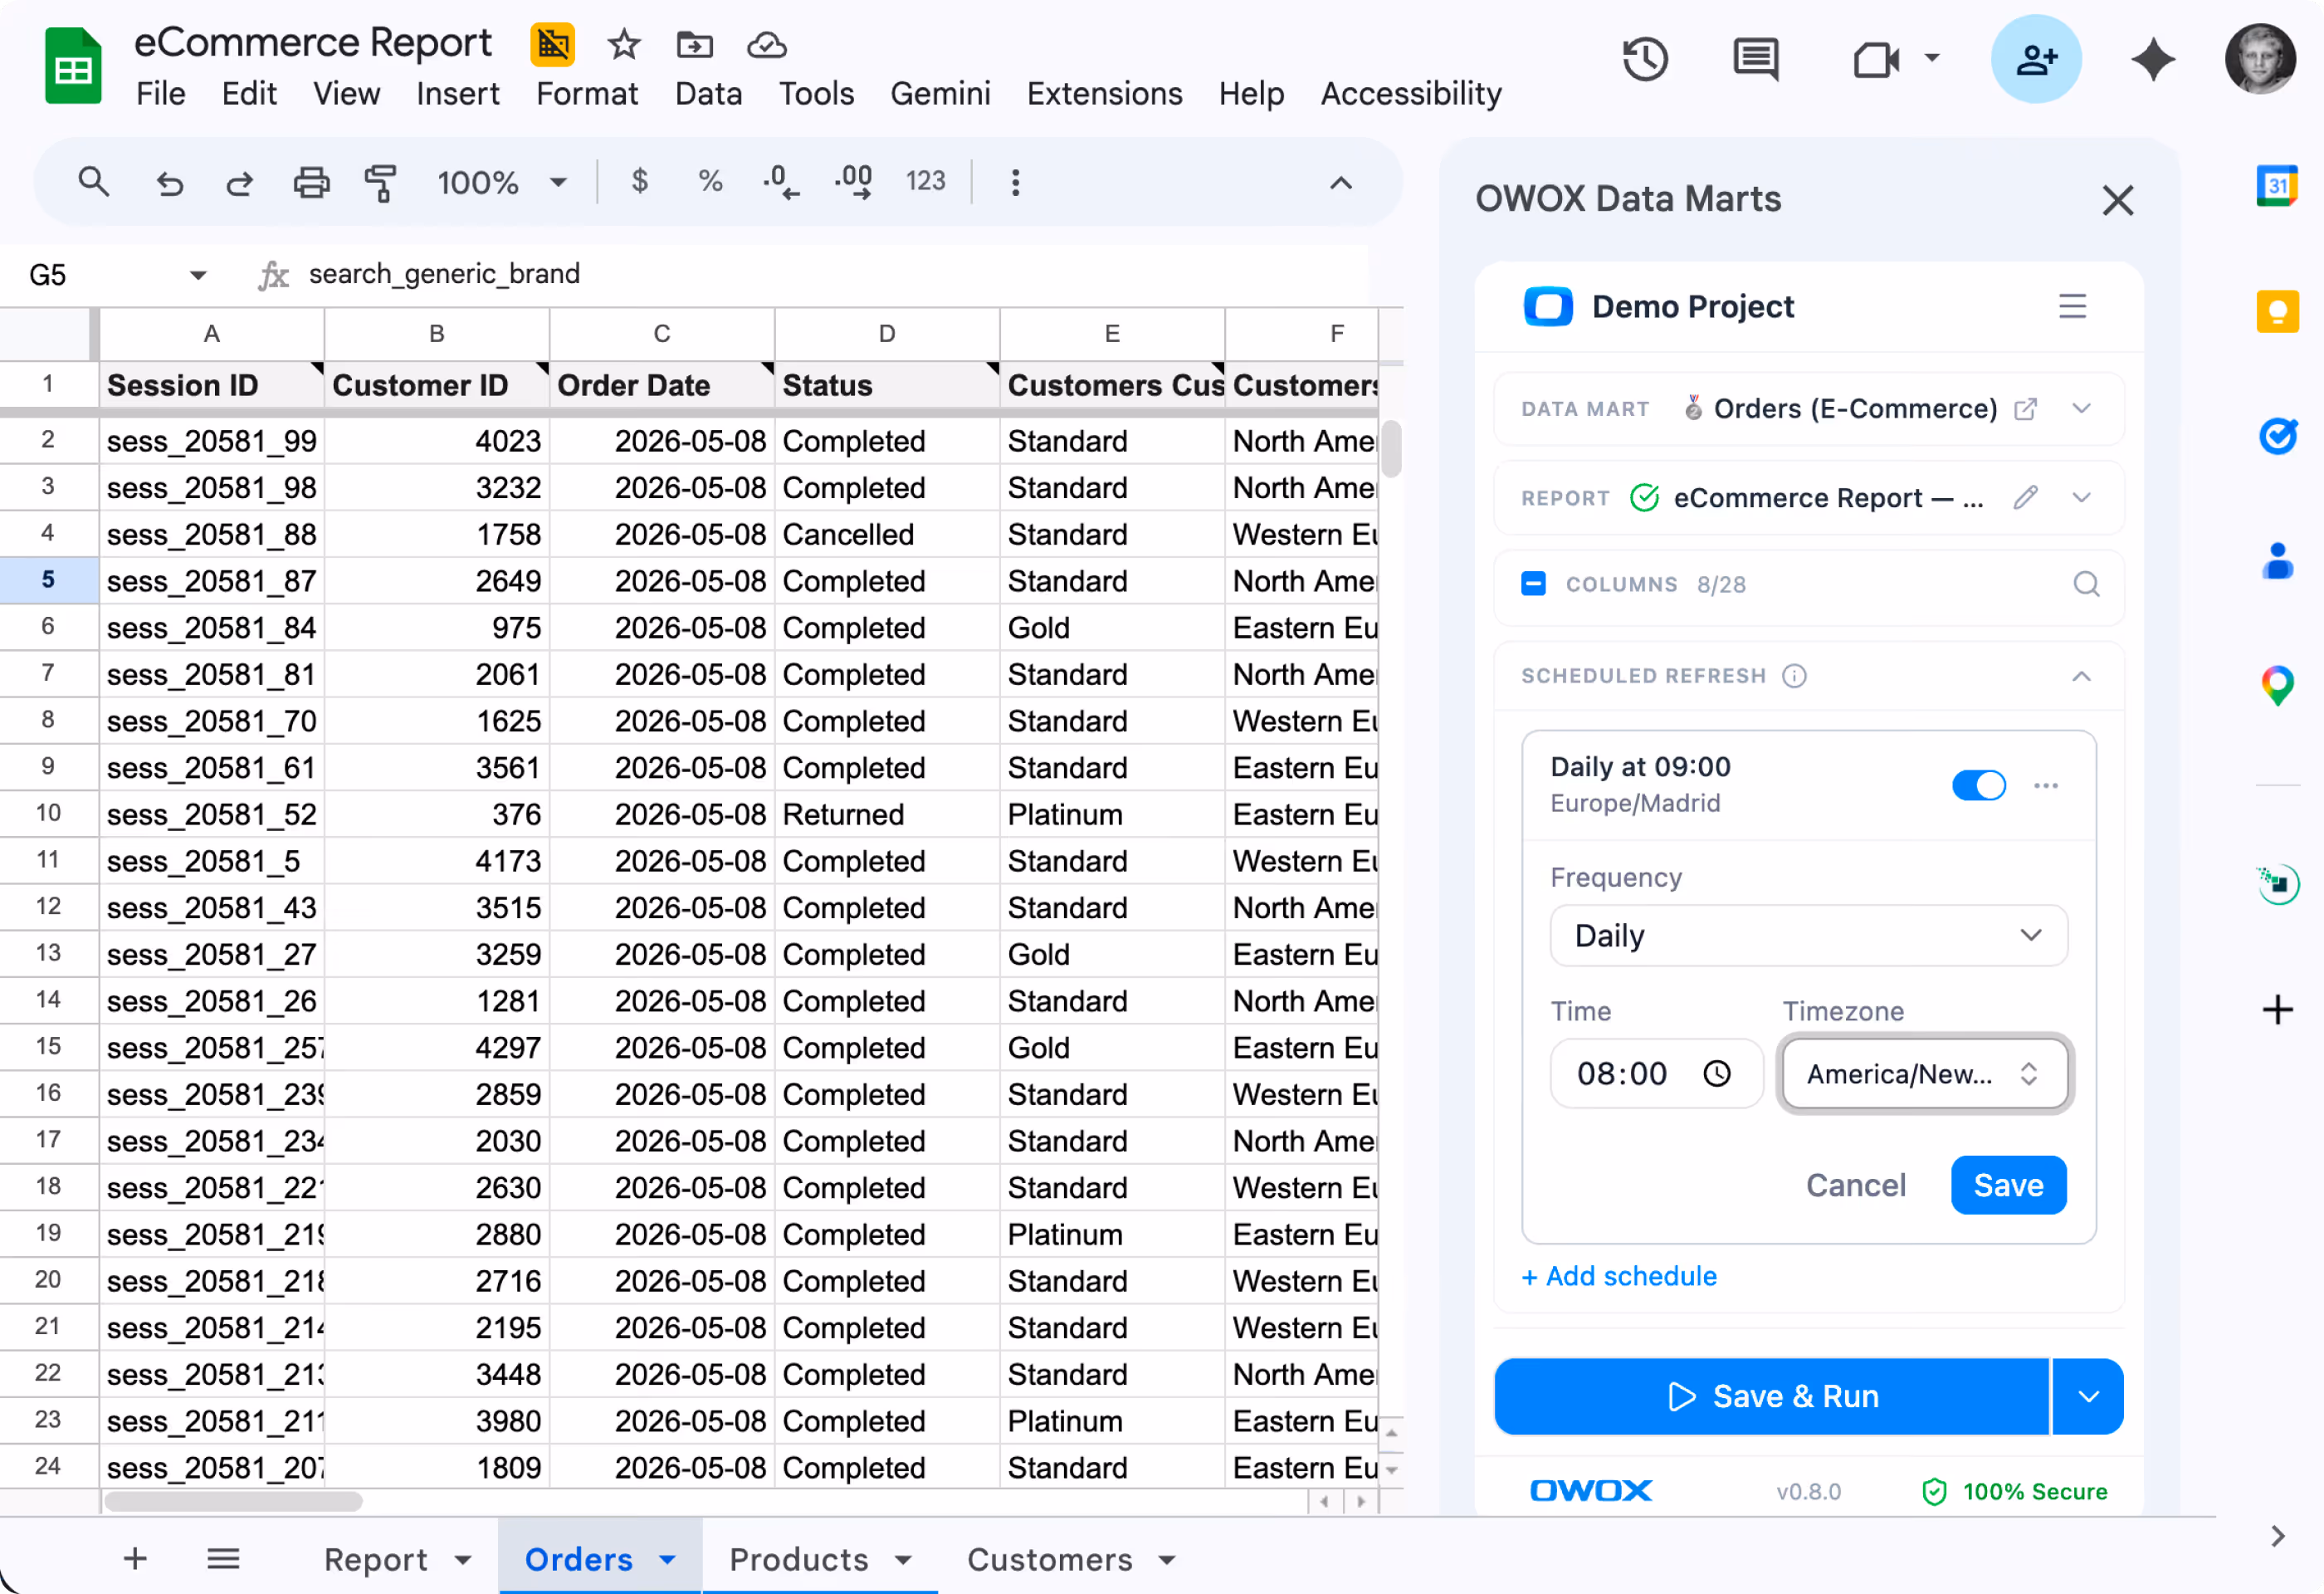Star the eCommerce Report document
The image size is (2324, 1594).
tap(624, 45)
